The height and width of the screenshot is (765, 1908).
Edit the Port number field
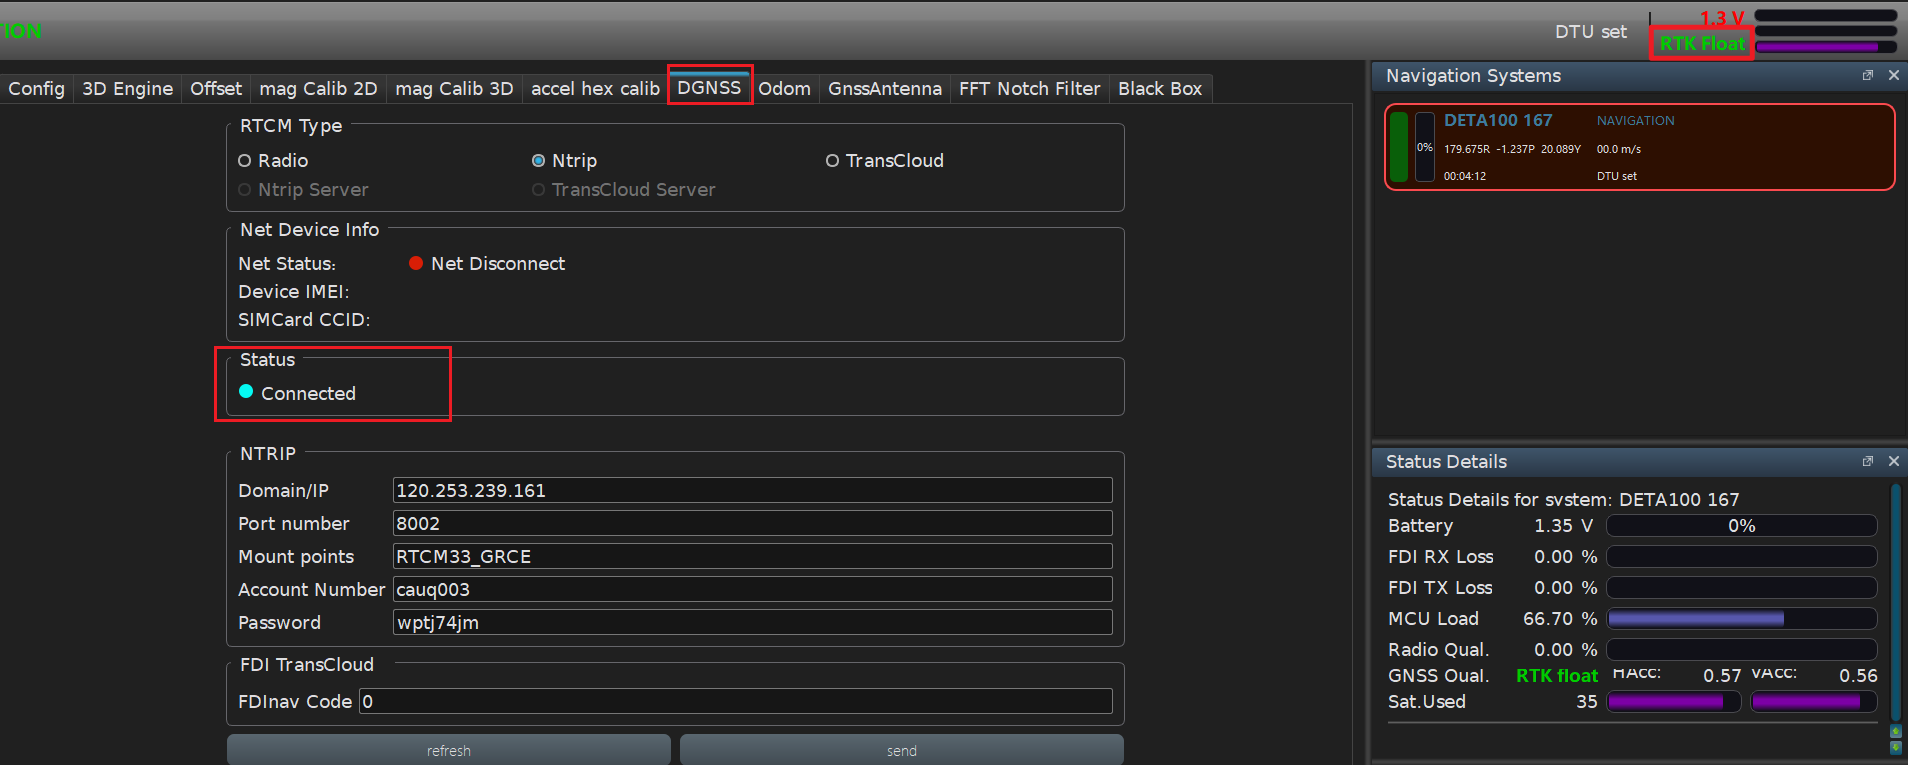tap(752, 523)
